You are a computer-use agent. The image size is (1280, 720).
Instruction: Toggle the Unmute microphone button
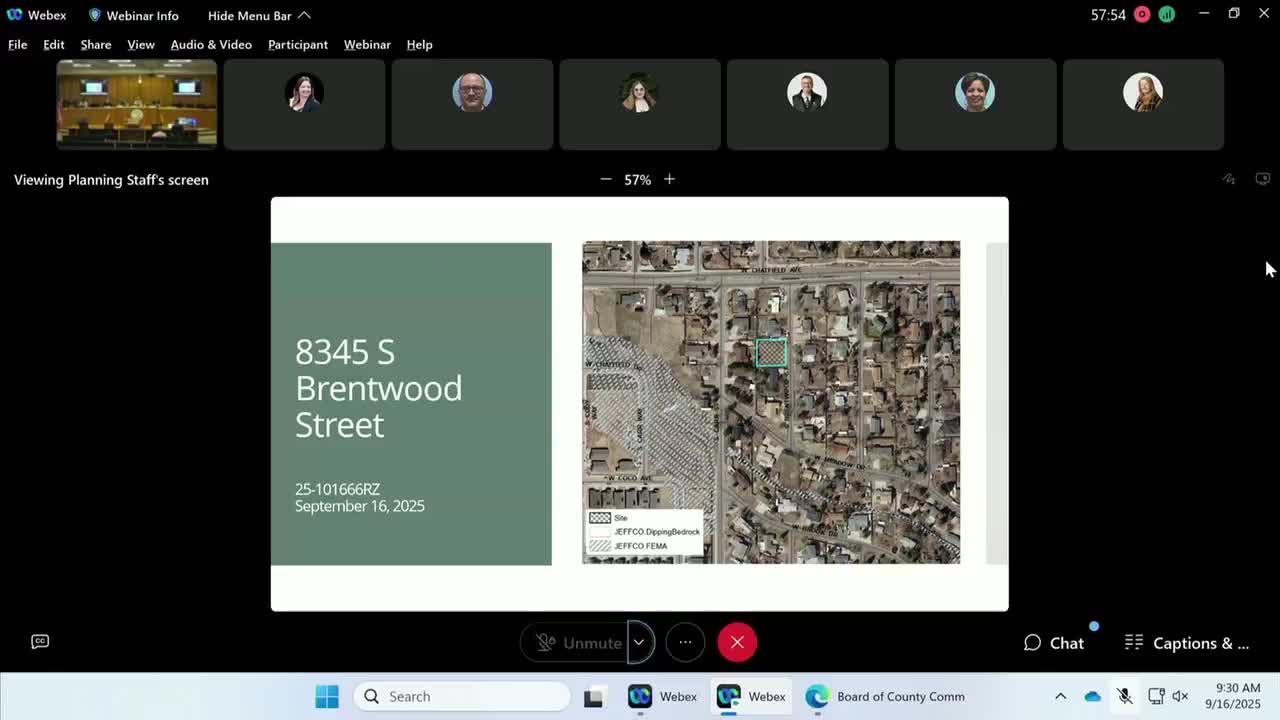pyautogui.click(x=577, y=643)
